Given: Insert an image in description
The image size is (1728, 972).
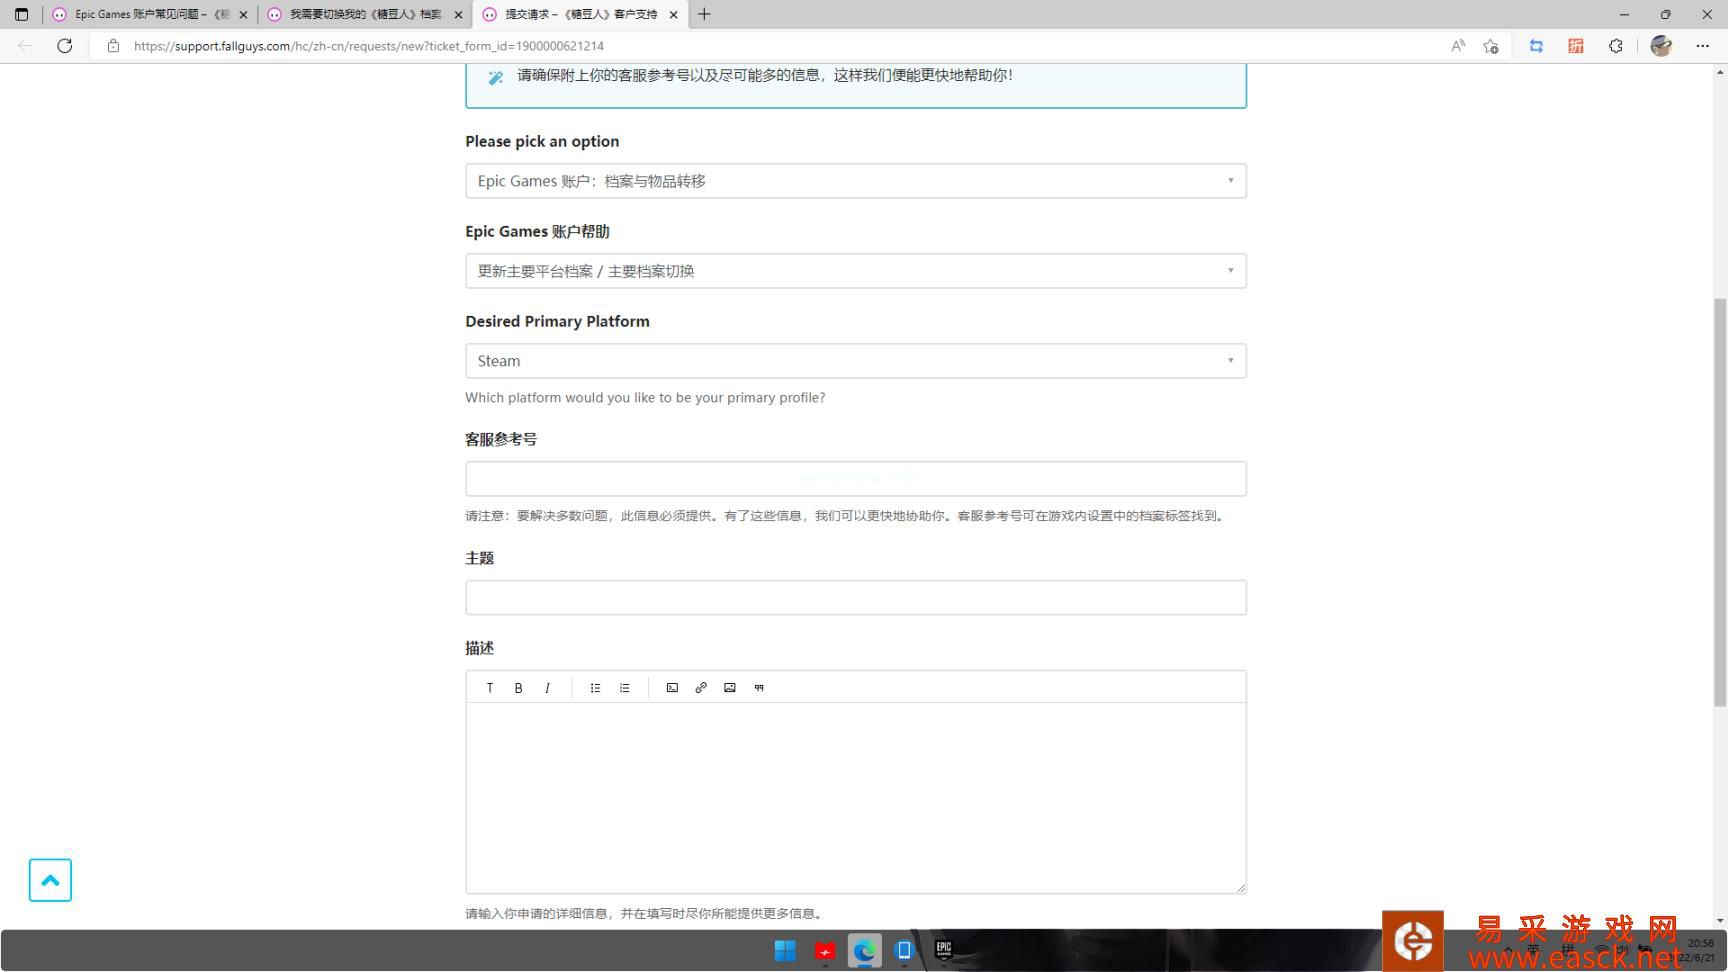Looking at the screenshot, I should (x=730, y=688).
